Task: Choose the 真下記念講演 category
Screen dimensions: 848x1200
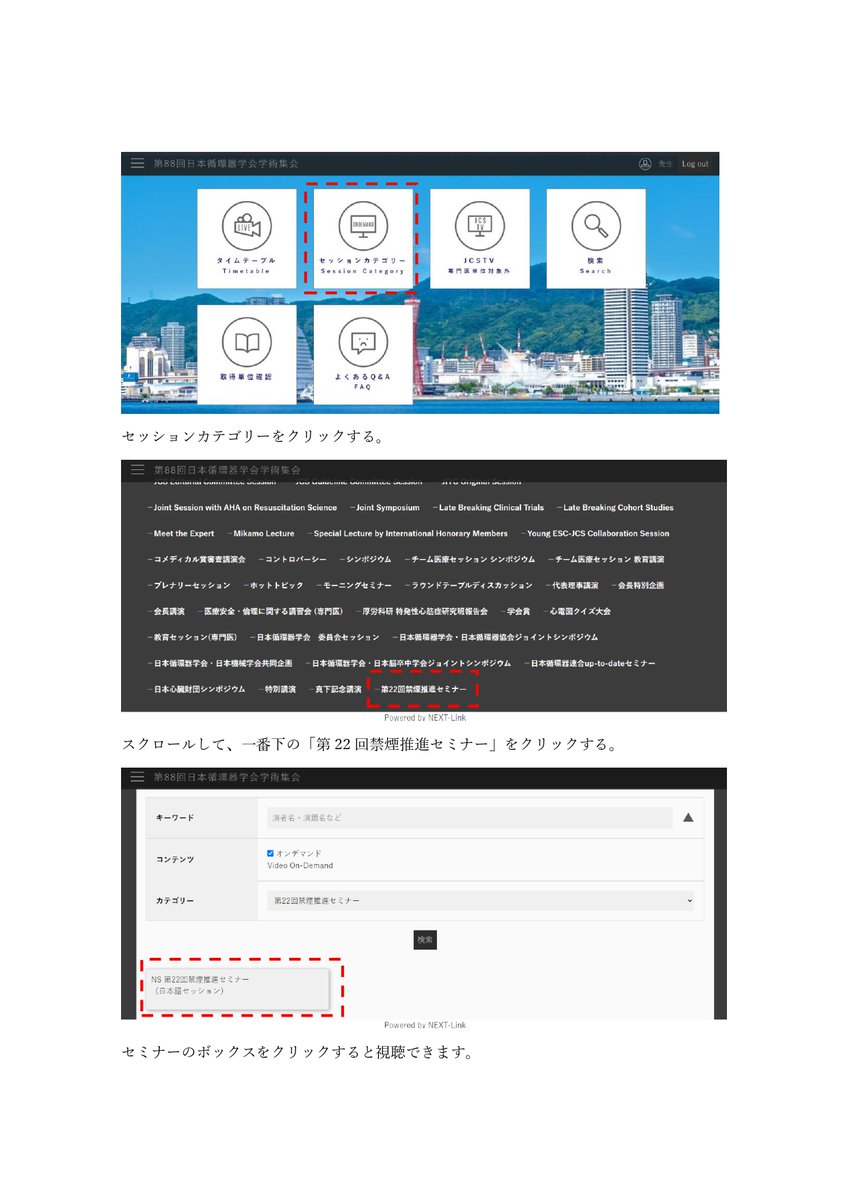Action: pyautogui.click(x=335, y=690)
